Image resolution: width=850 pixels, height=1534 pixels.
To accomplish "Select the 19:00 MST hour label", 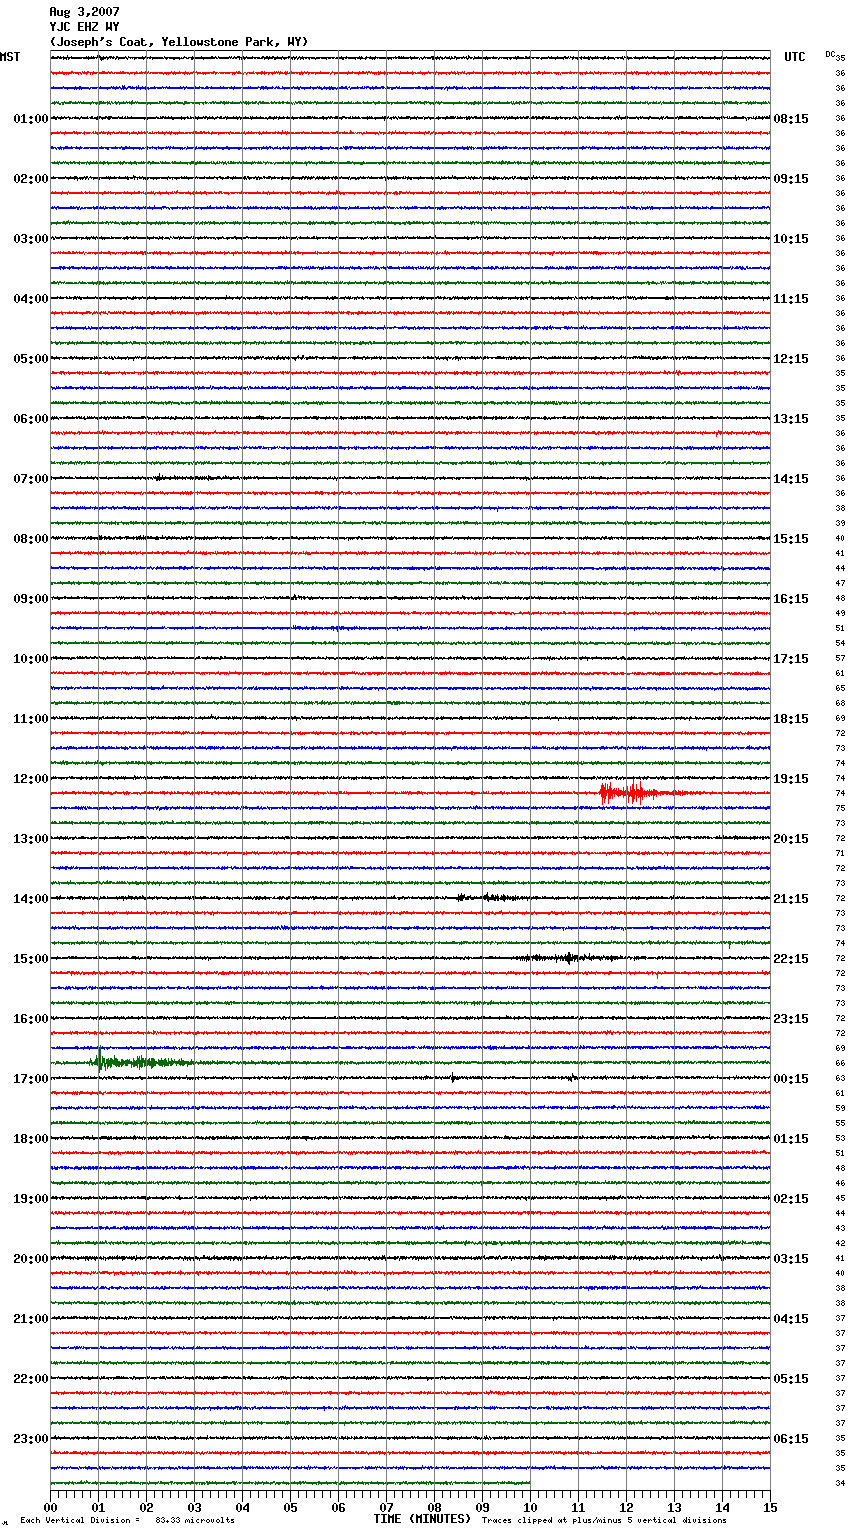I will [31, 1199].
